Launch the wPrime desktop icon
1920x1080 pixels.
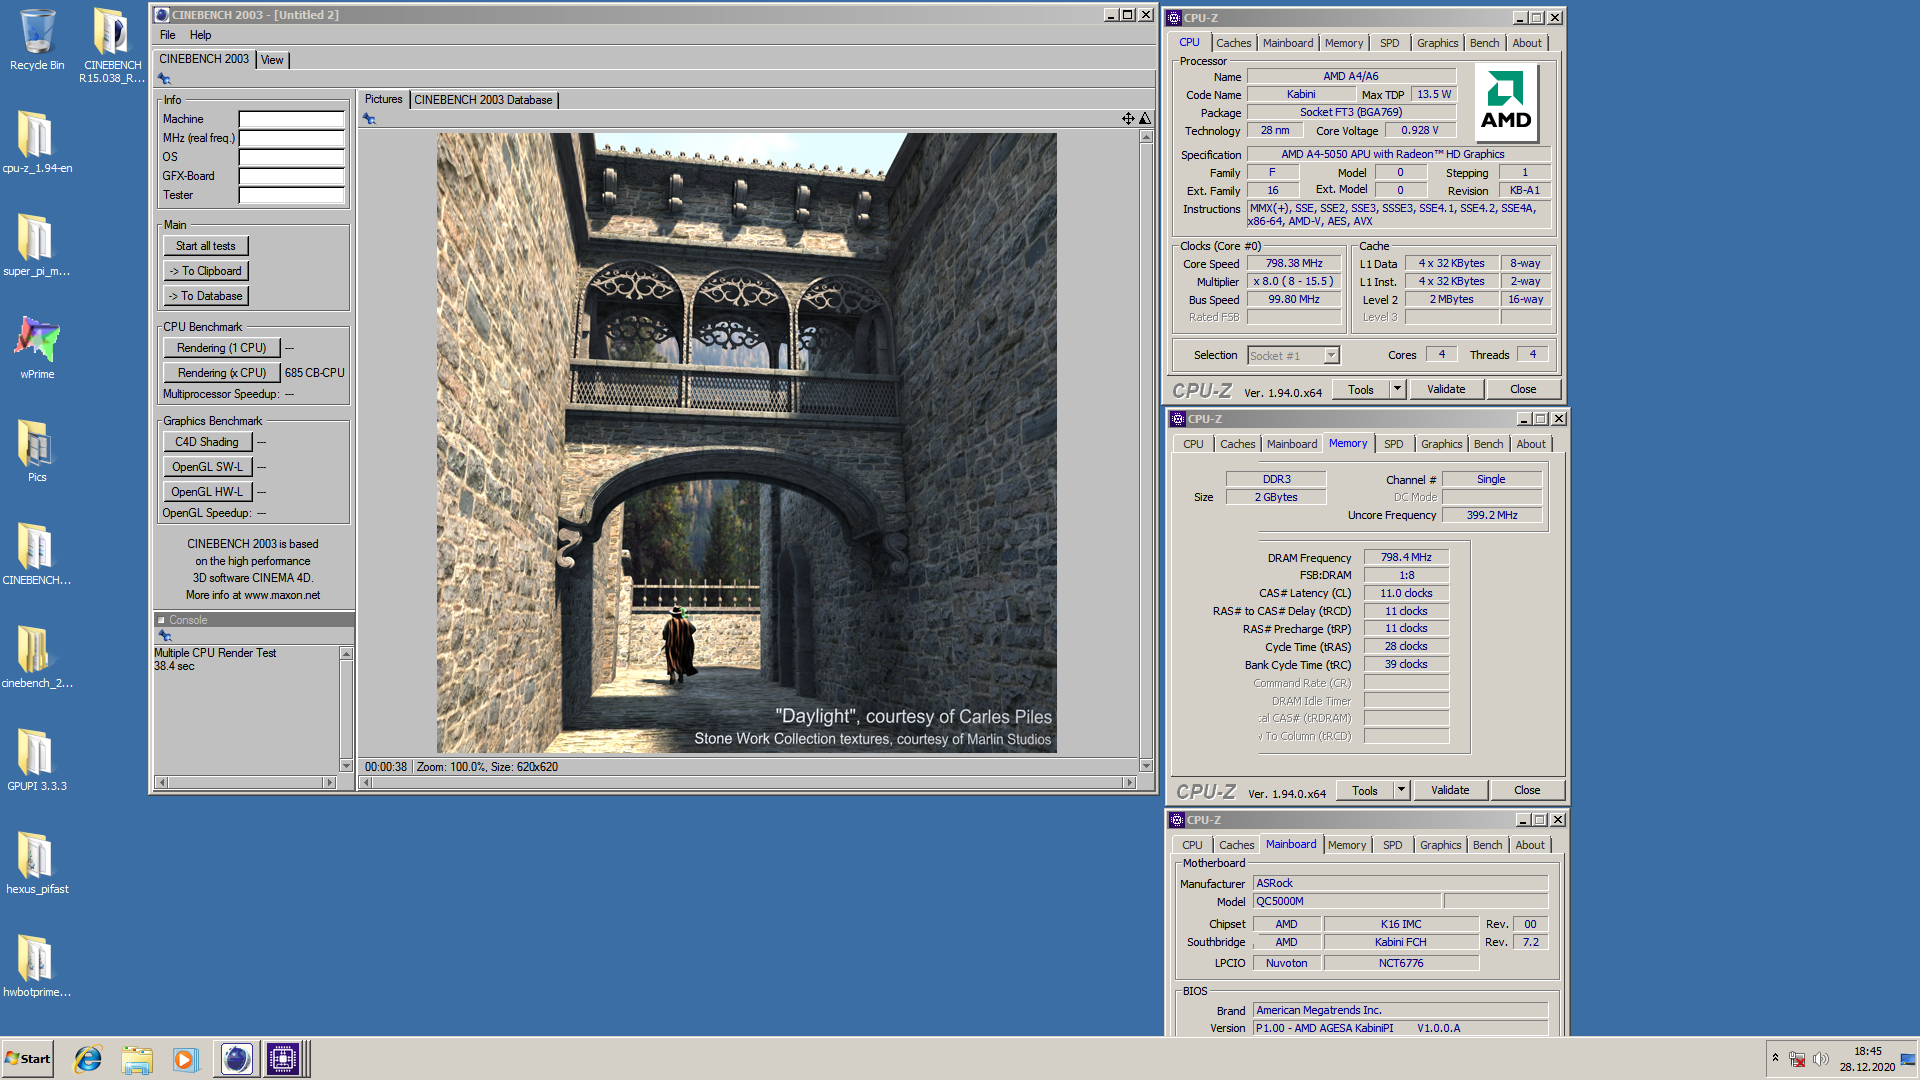37,349
